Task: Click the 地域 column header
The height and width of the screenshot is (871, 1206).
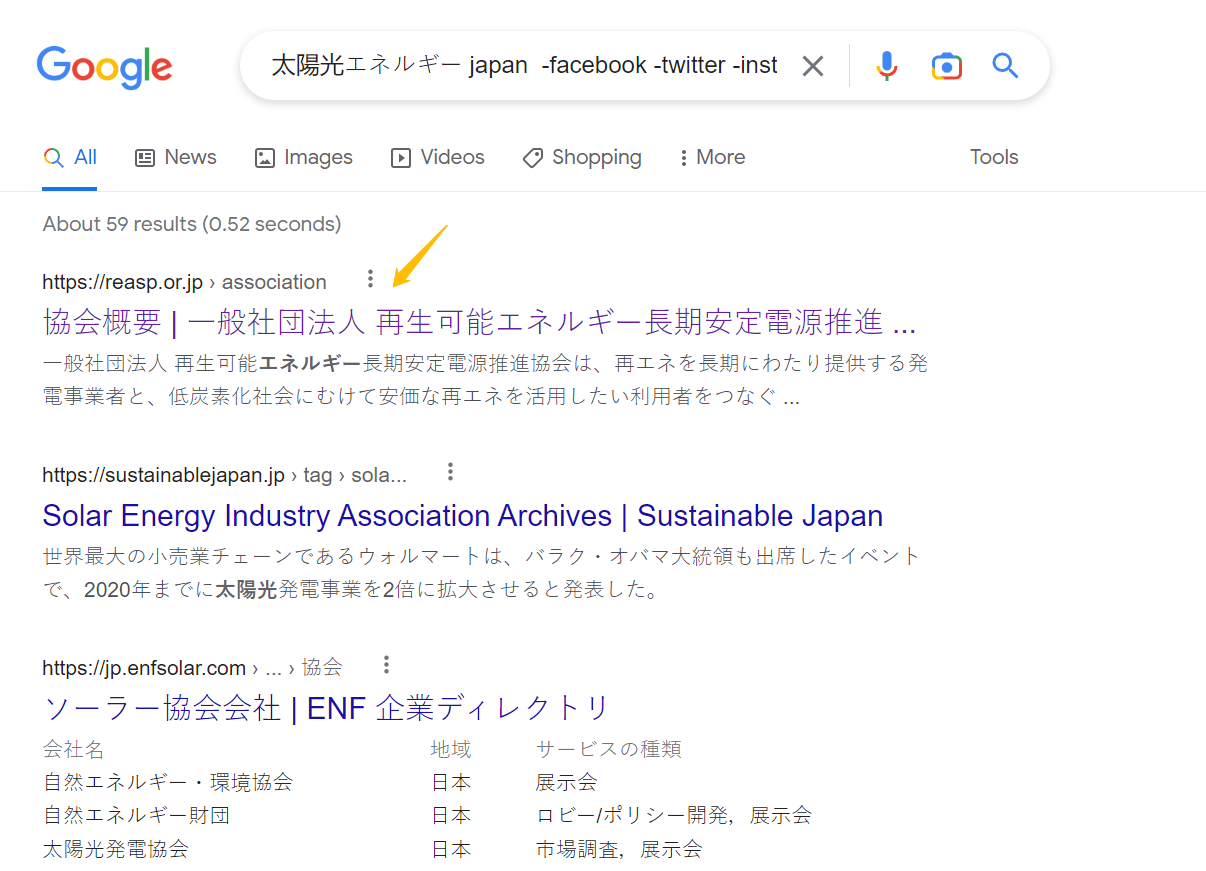Action: (x=451, y=749)
